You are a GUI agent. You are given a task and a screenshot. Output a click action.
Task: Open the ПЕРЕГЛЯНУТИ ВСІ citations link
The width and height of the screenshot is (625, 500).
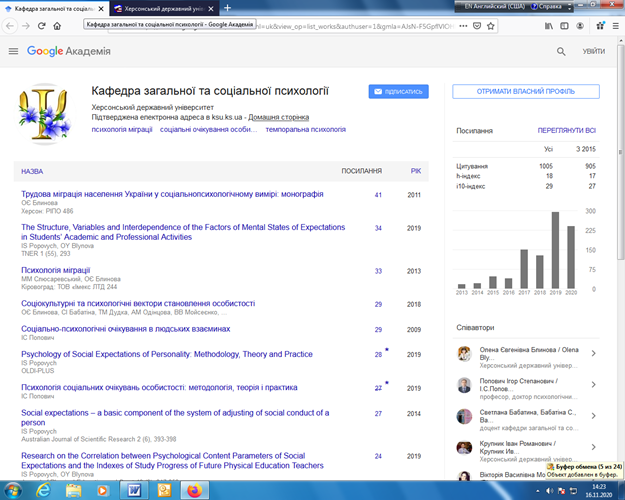(566, 131)
